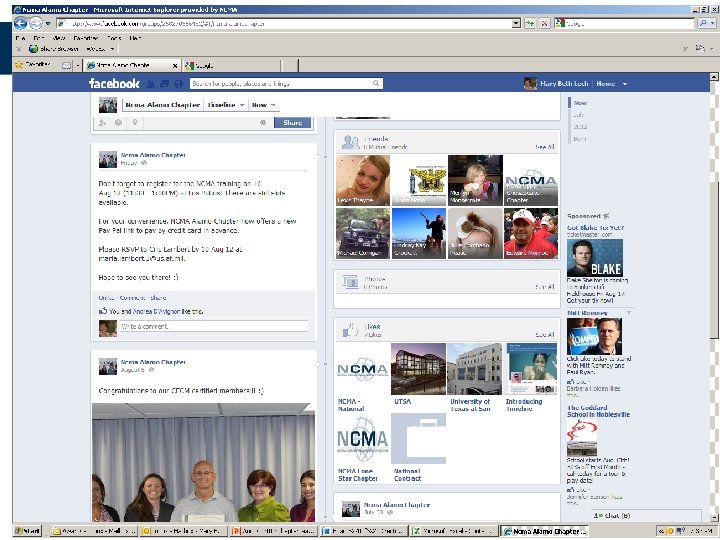The width and height of the screenshot is (720, 540).
Task: Open the Edit menu
Action: click(39, 38)
